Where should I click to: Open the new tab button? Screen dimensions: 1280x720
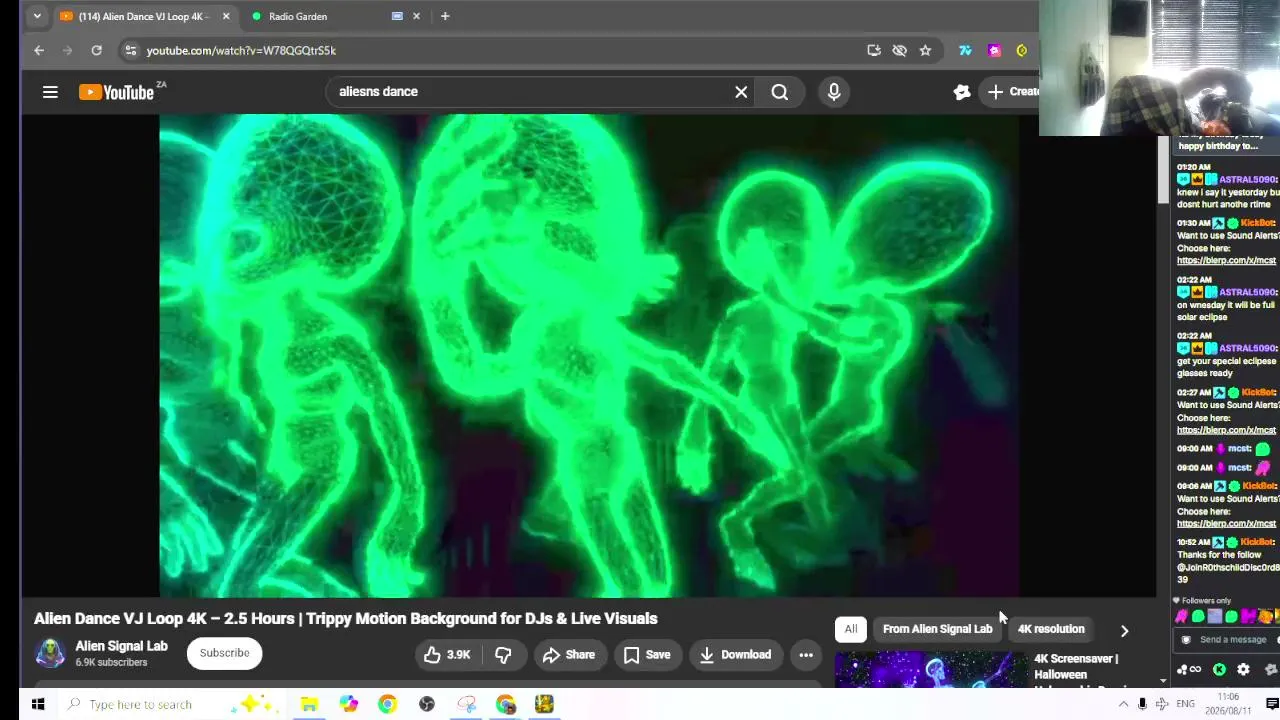445,16
